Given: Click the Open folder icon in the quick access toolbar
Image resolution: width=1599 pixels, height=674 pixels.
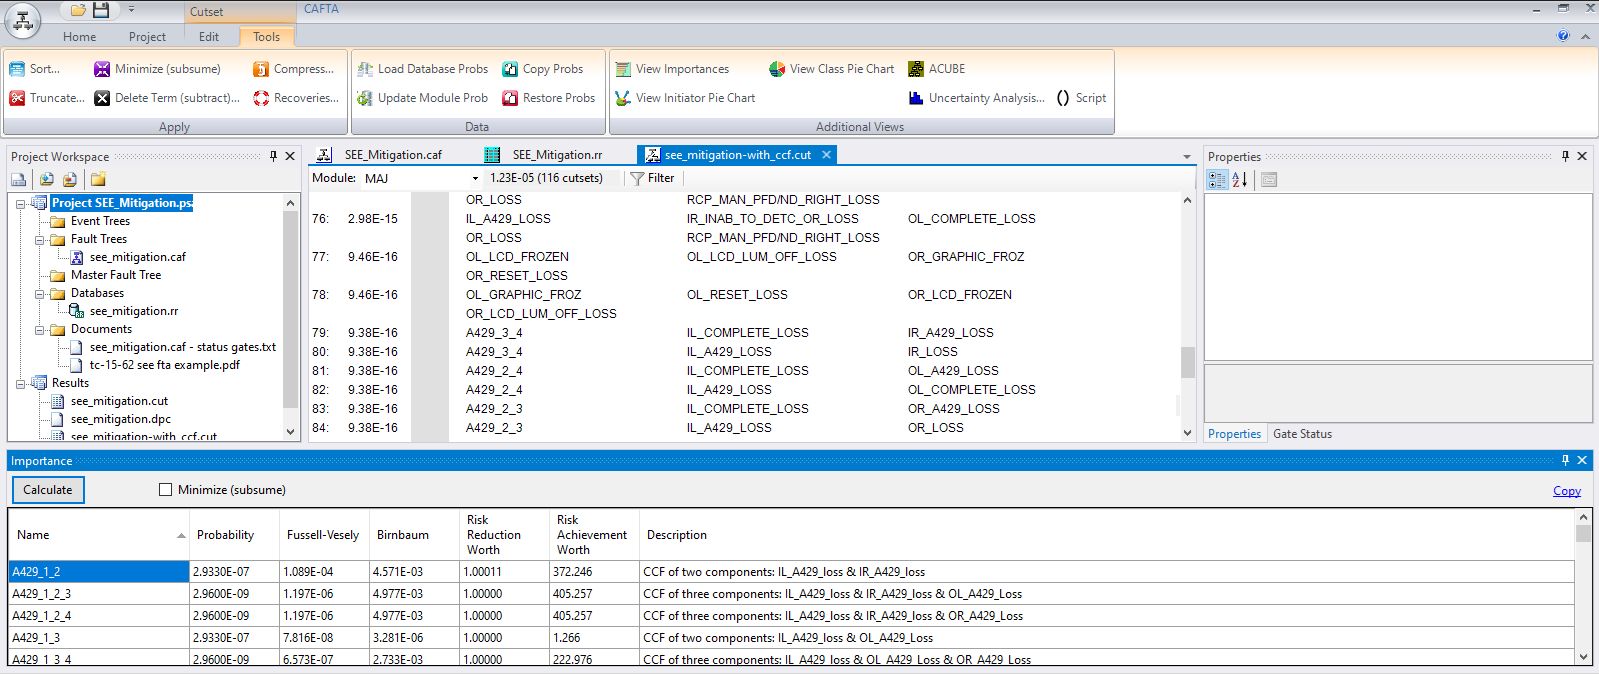Looking at the screenshot, I should tap(77, 10).
